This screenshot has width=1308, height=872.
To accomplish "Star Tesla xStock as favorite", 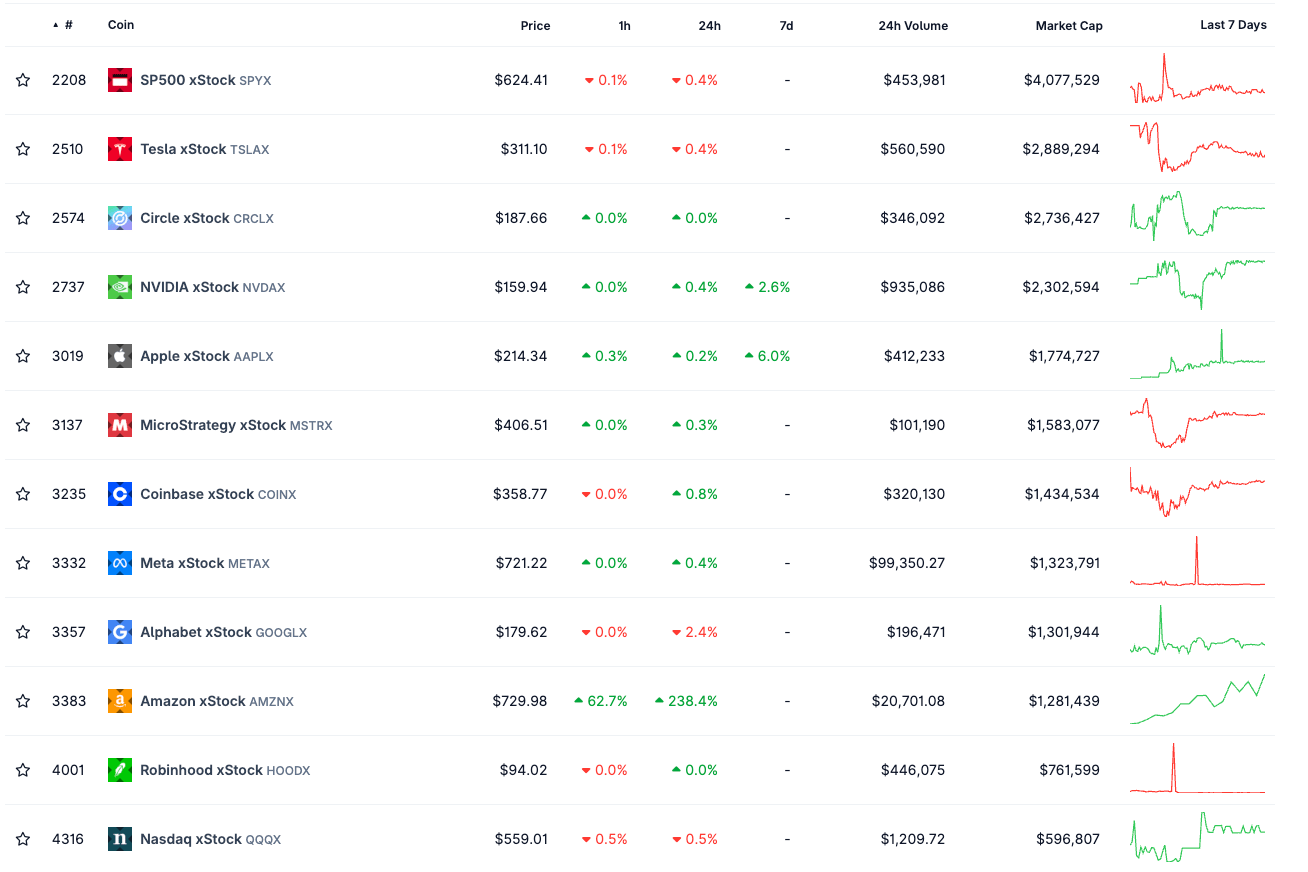I will pos(23,149).
